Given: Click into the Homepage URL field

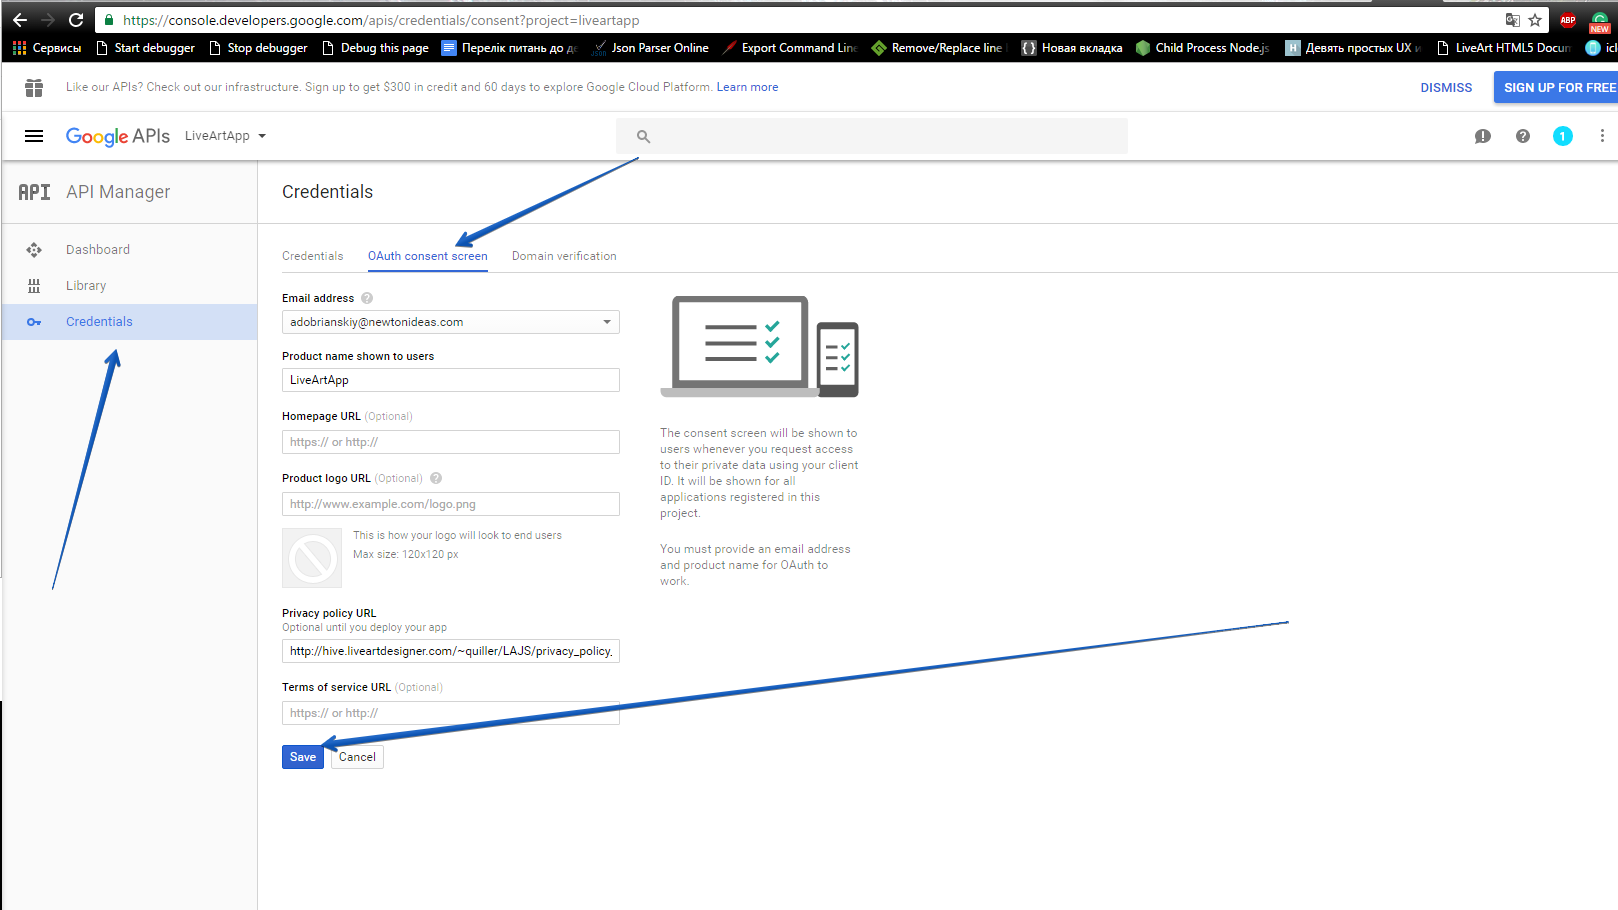Looking at the screenshot, I should [451, 442].
